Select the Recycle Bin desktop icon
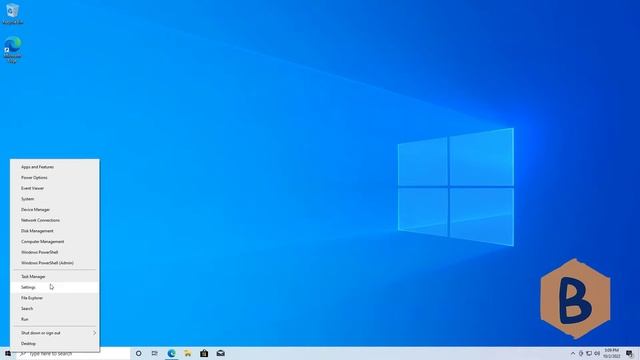 click(13, 14)
